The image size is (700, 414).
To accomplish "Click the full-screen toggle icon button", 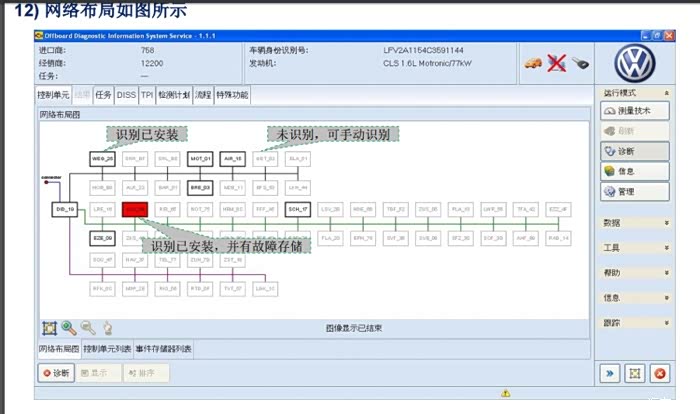I will coord(635,373).
